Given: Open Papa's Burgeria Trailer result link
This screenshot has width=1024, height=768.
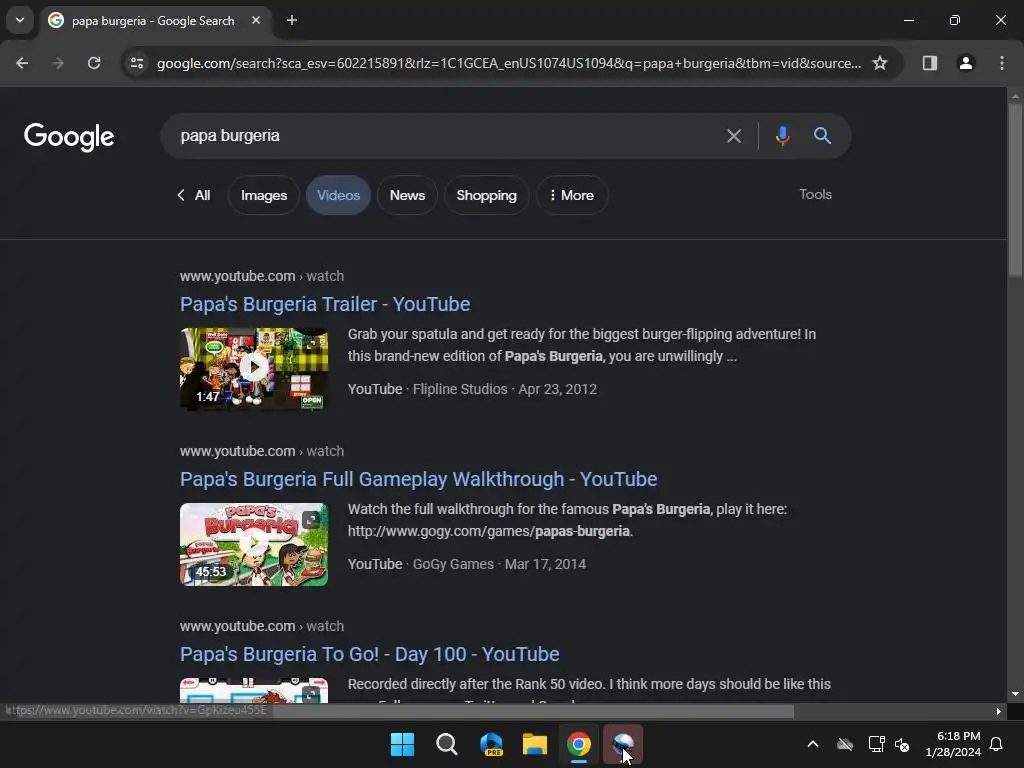Looking at the screenshot, I should tap(325, 304).
